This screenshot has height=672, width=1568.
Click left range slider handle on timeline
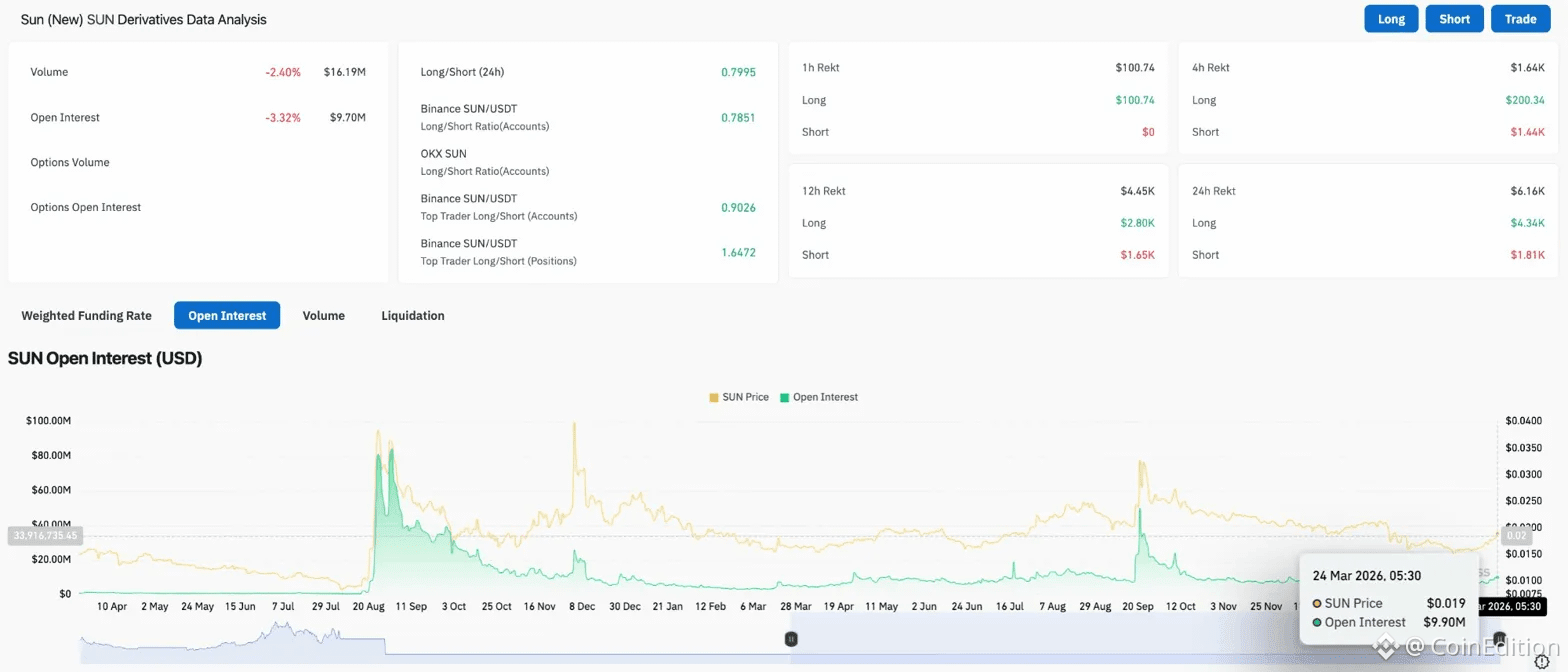[x=791, y=638]
